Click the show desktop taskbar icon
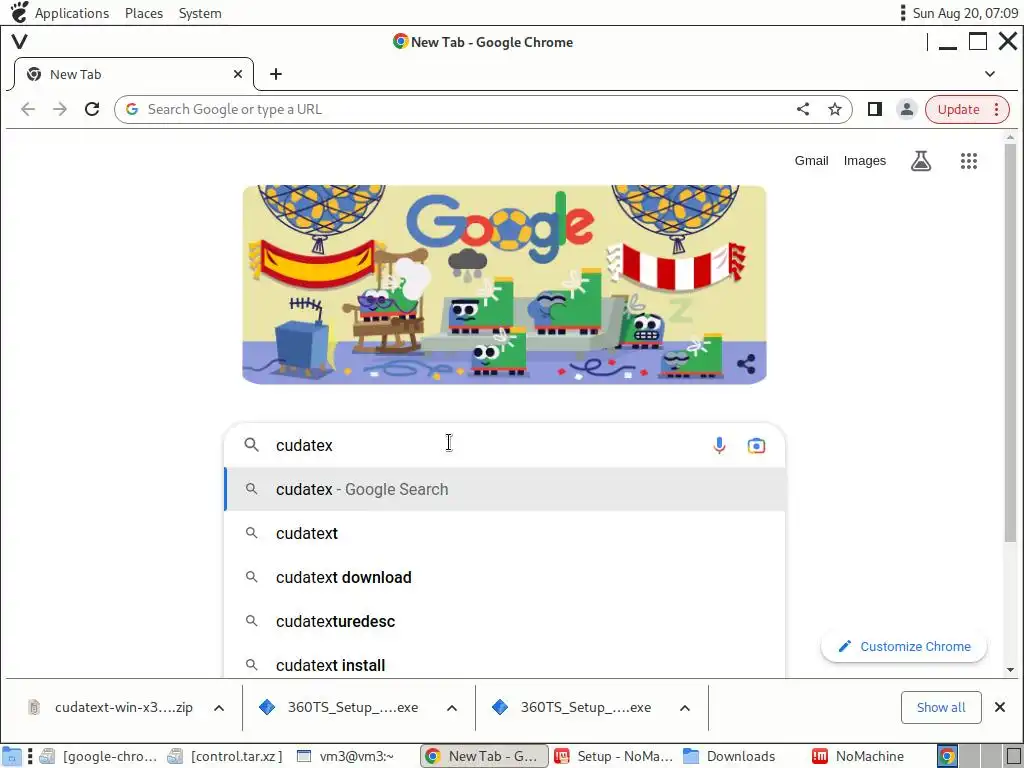Screen dimensions: 1024x768 [12, 756]
